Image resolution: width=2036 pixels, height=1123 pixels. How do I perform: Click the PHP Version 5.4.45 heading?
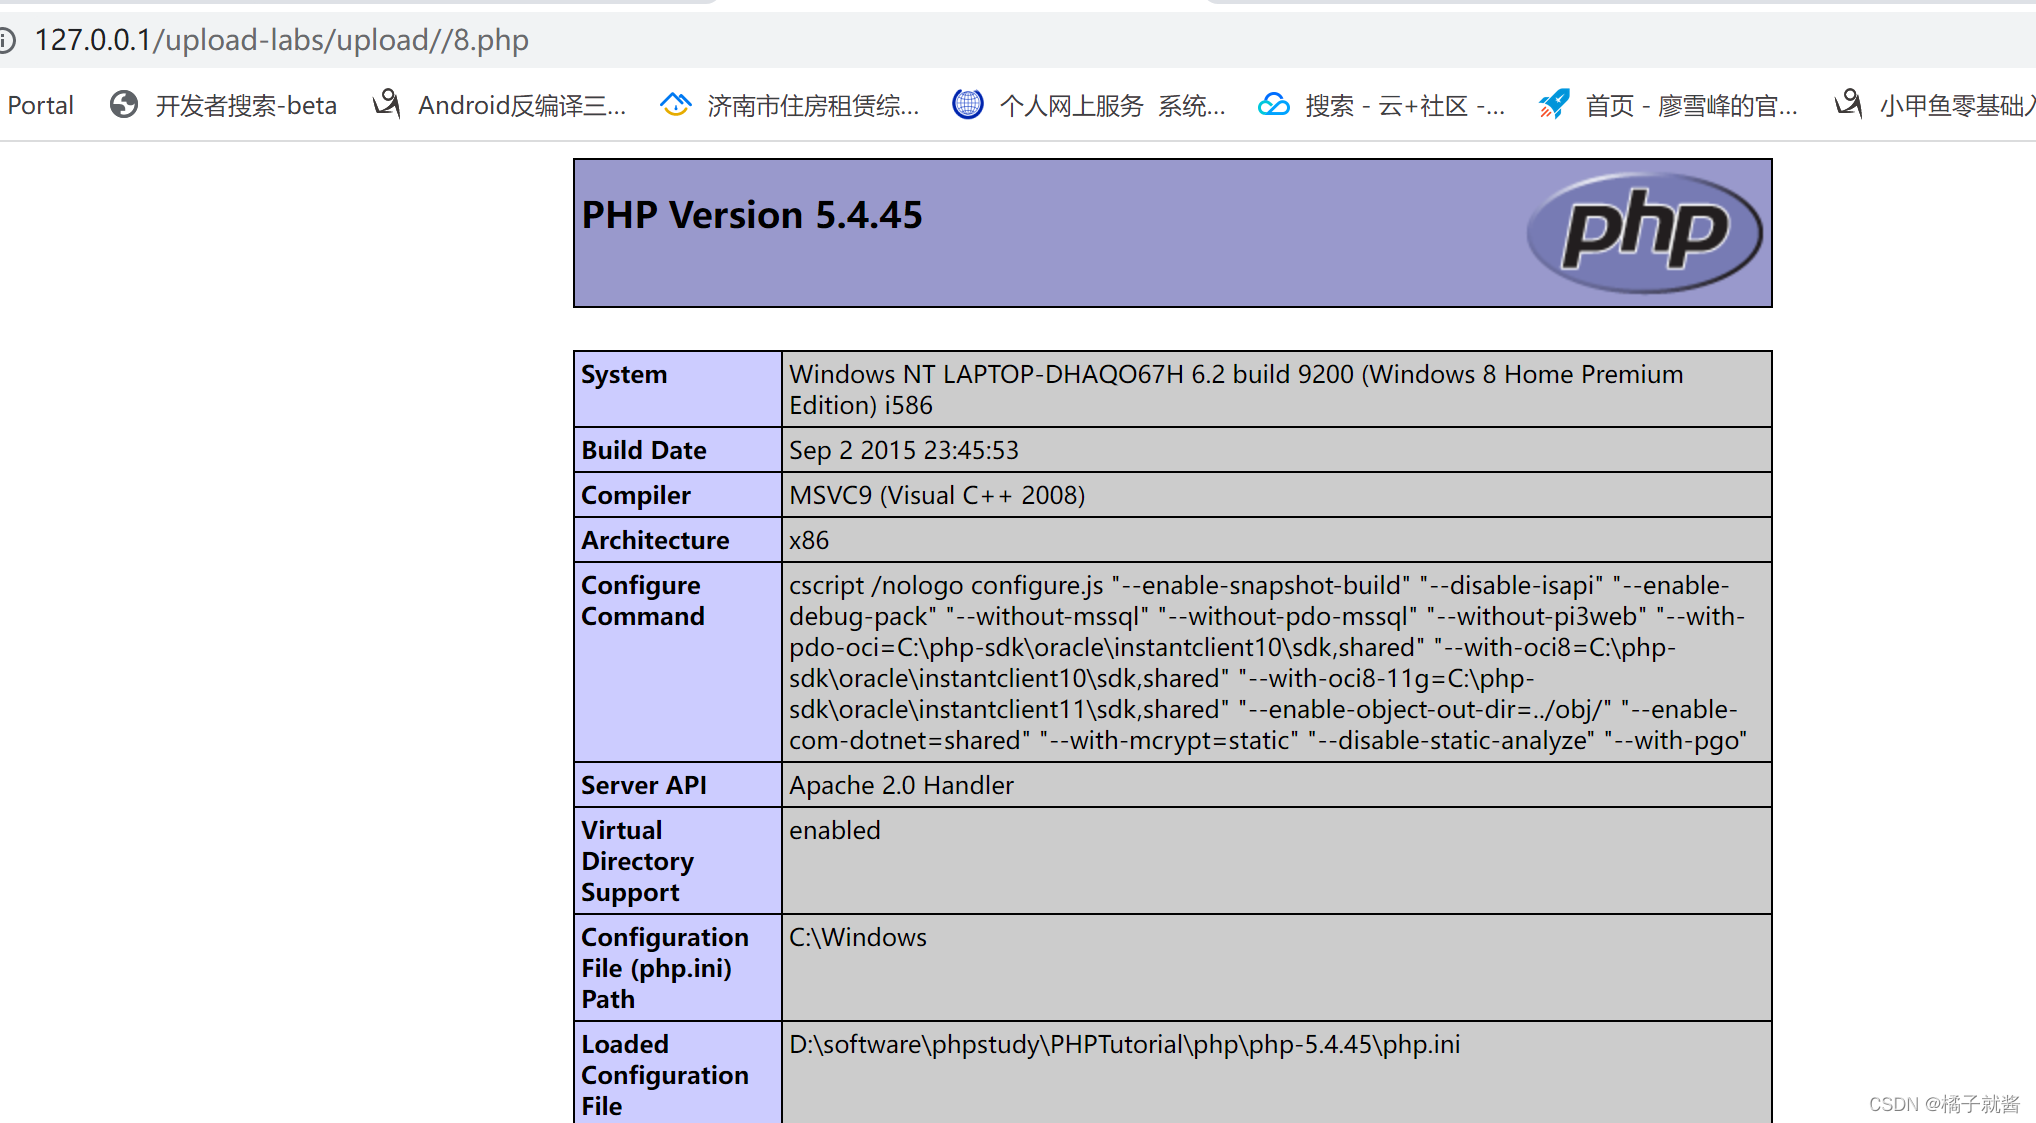pyautogui.click(x=752, y=215)
